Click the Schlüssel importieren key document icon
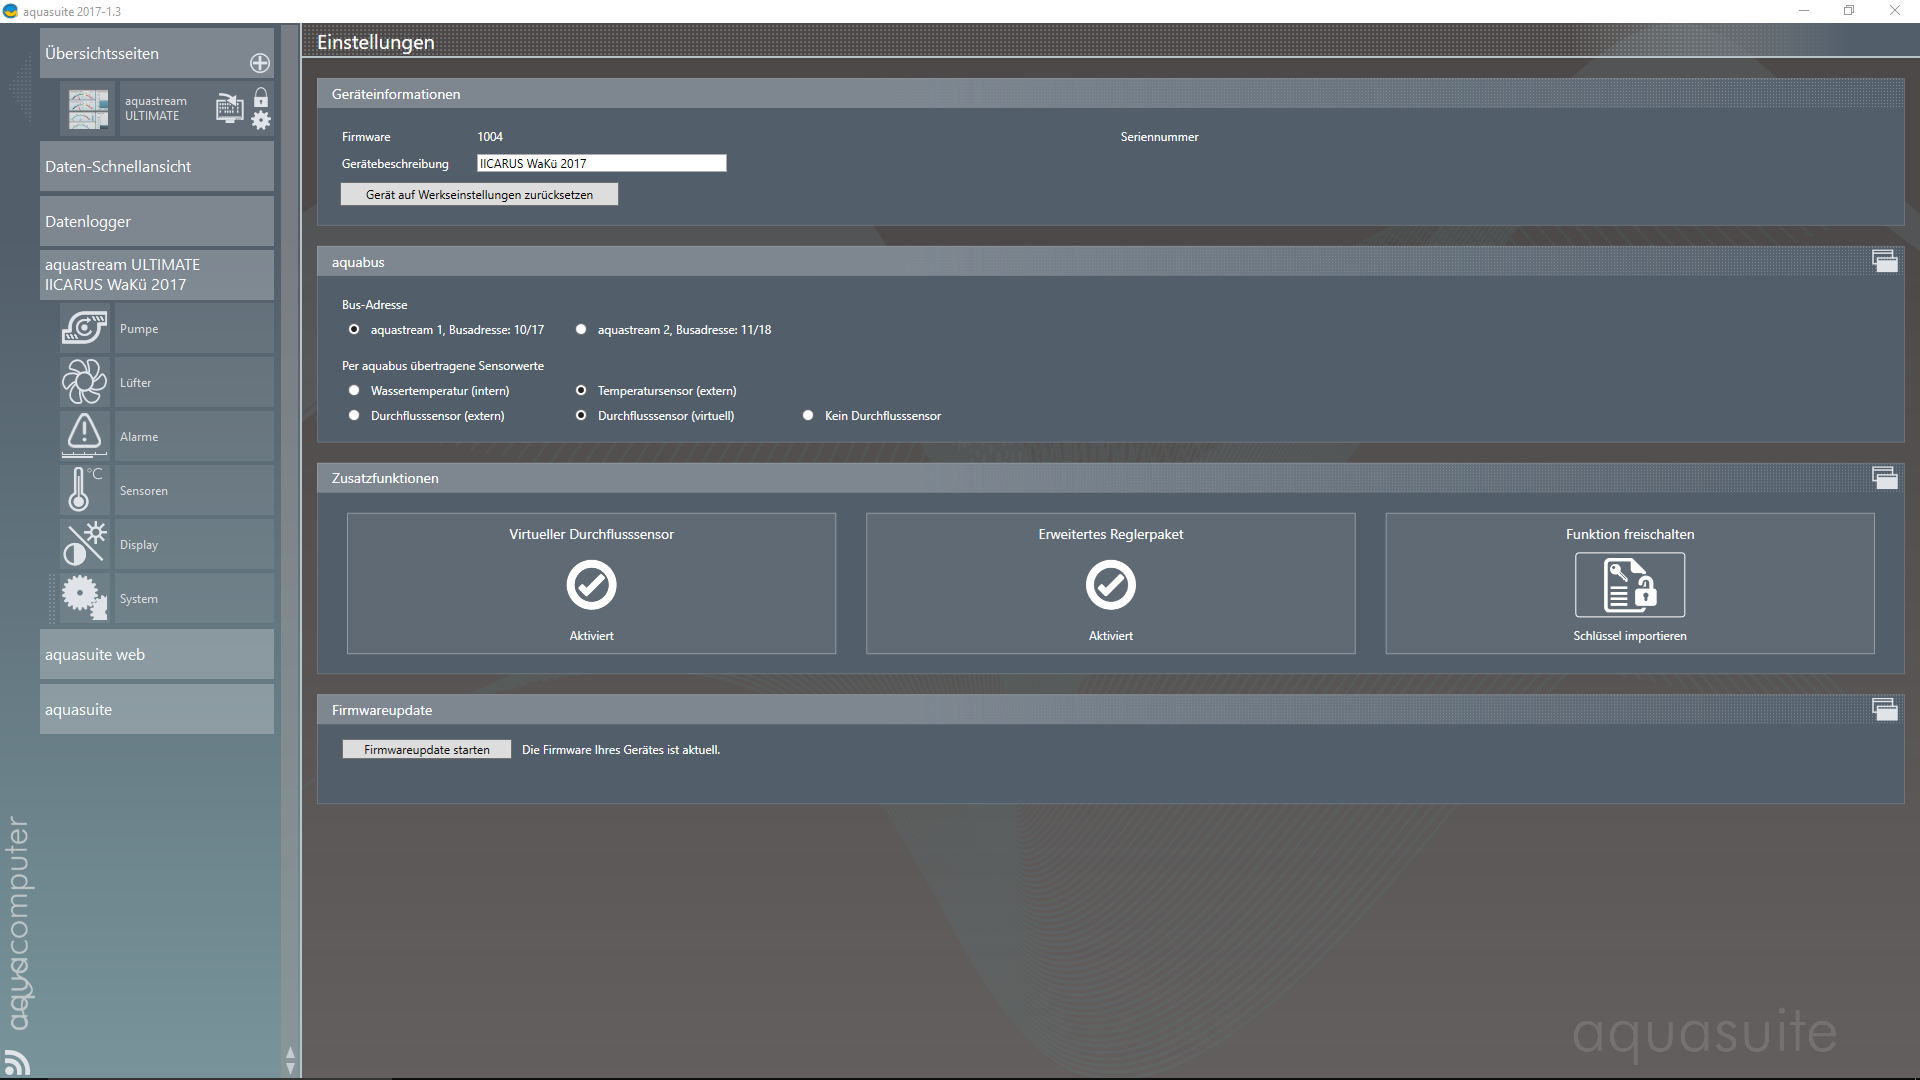This screenshot has width=1920, height=1080. click(x=1629, y=585)
